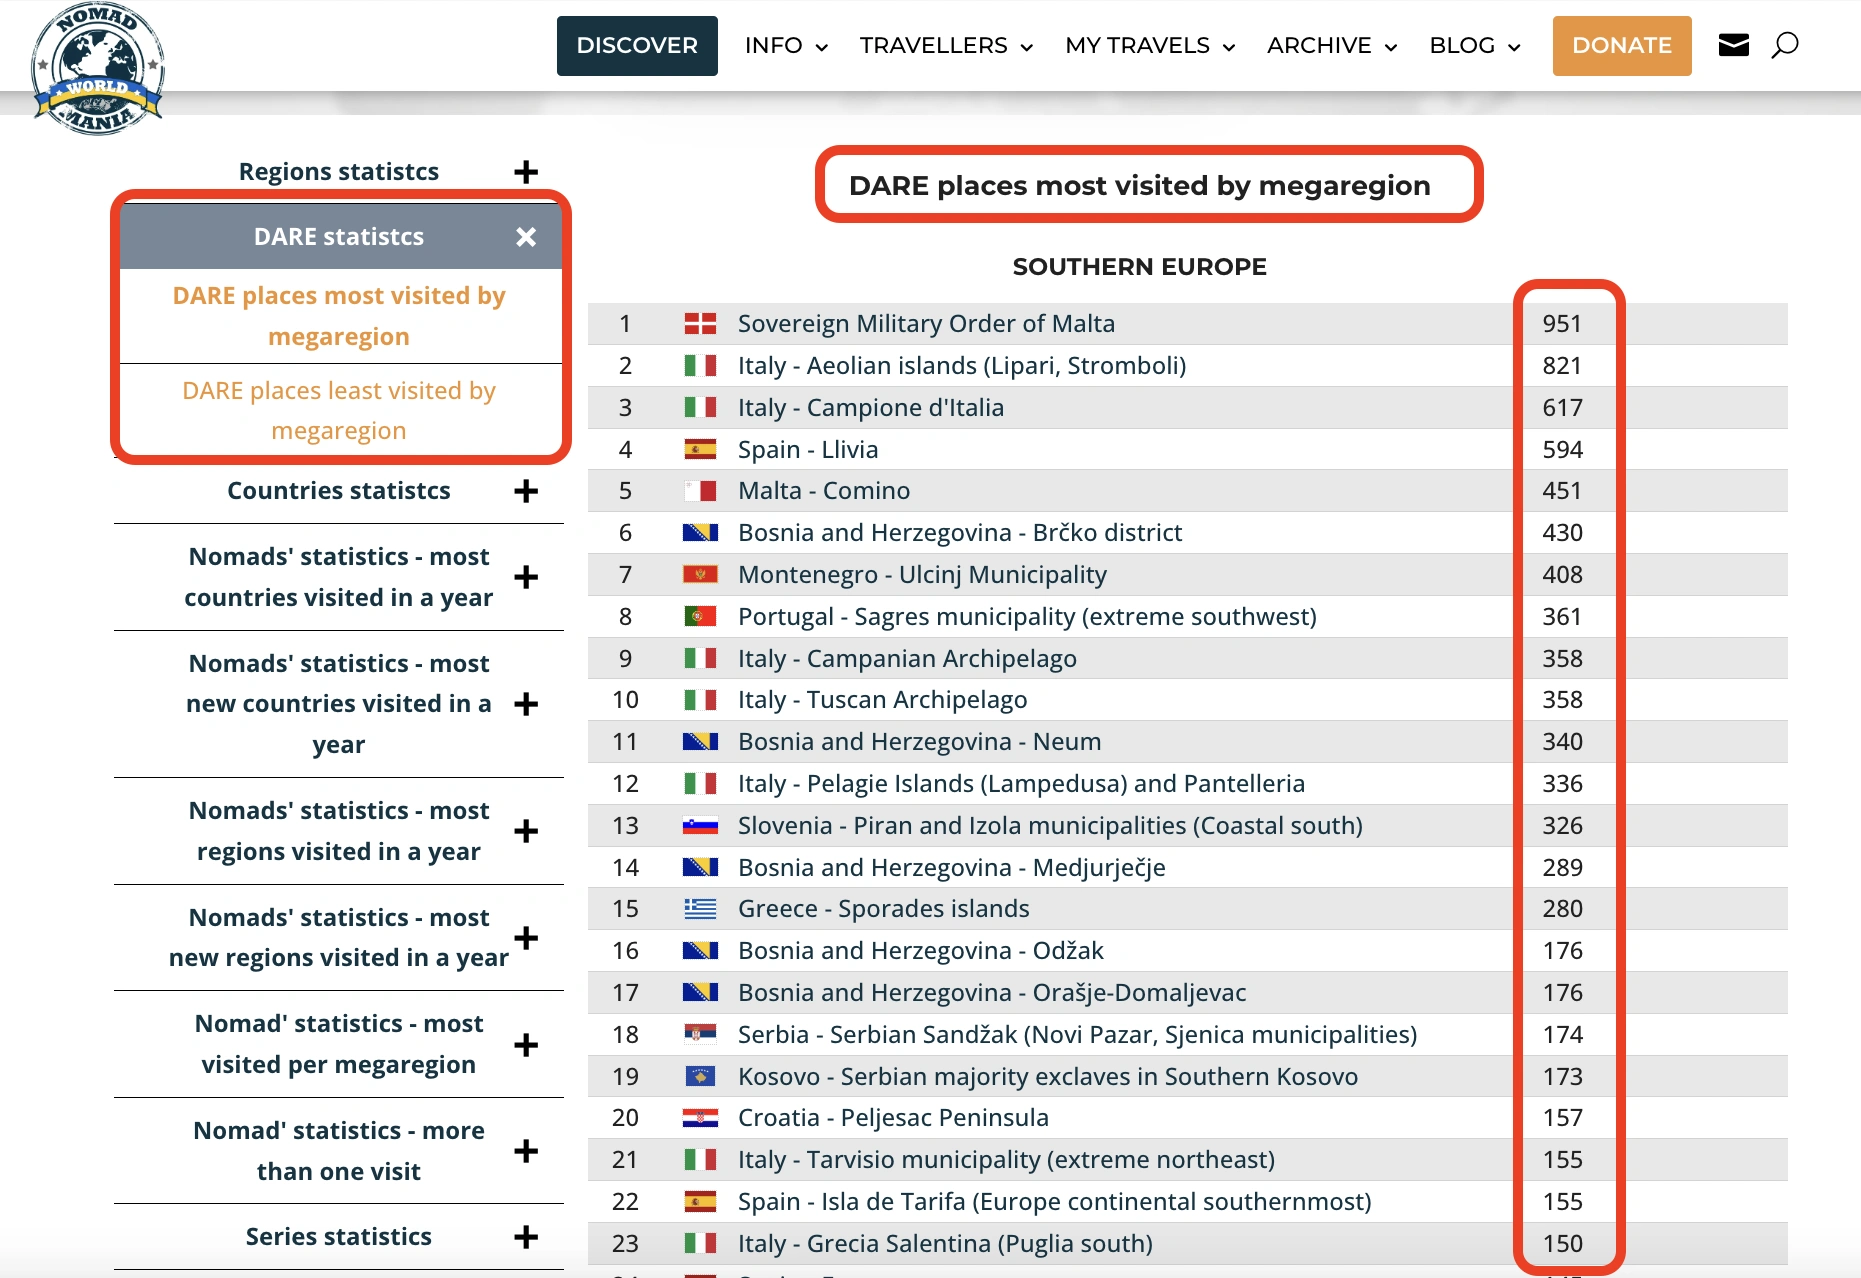
Task: Click the search magnifier icon
Action: 1785,45
